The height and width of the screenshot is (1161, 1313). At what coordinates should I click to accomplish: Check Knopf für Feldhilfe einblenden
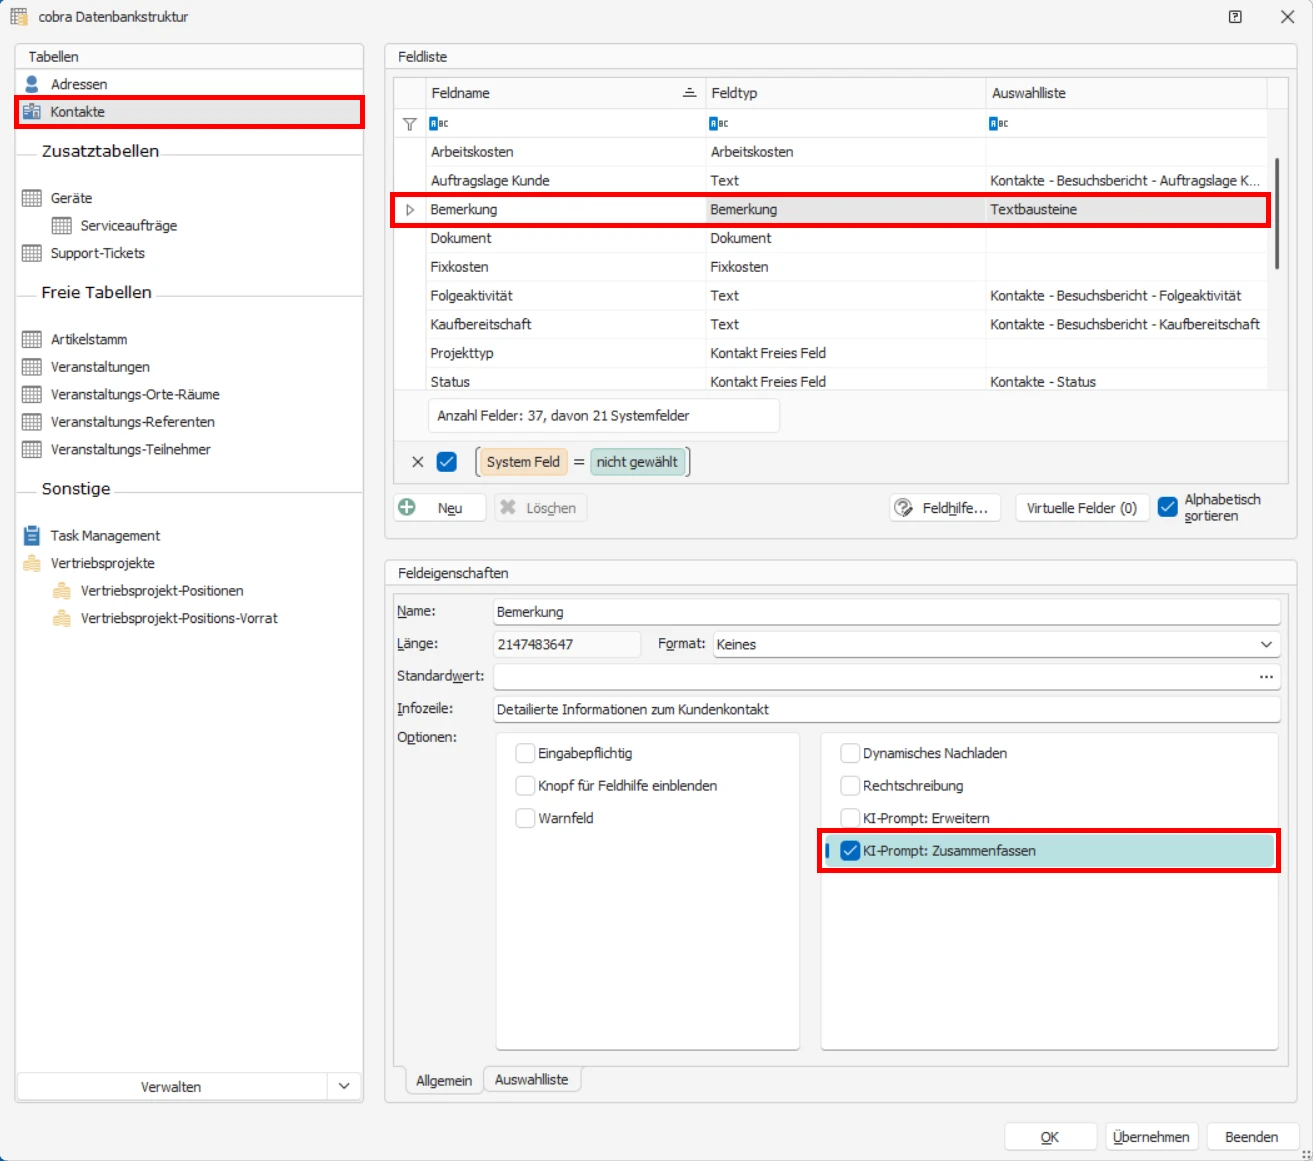(x=525, y=785)
